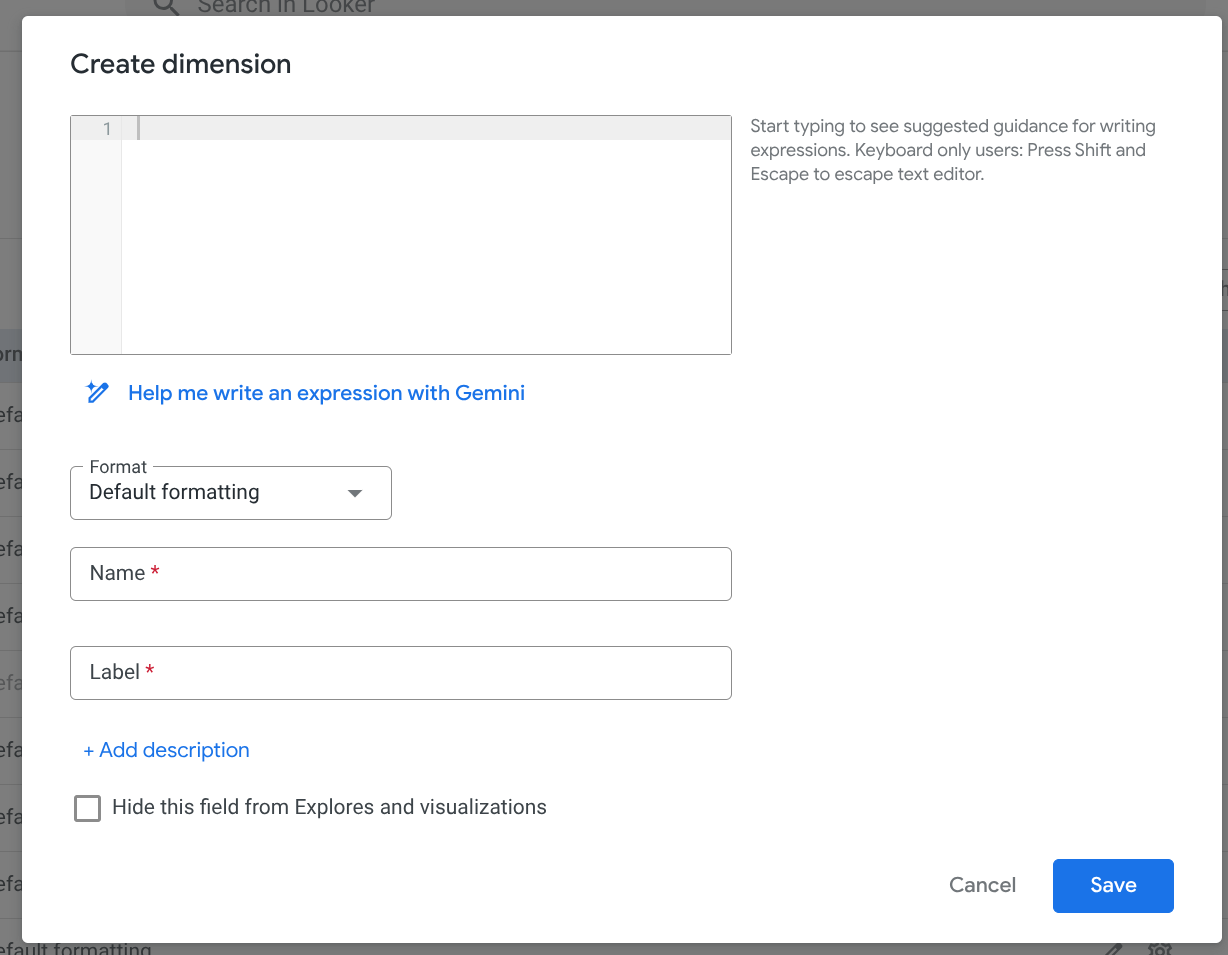The width and height of the screenshot is (1228, 955).
Task: Click Save to create the dimension
Action: click(x=1113, y=885)
